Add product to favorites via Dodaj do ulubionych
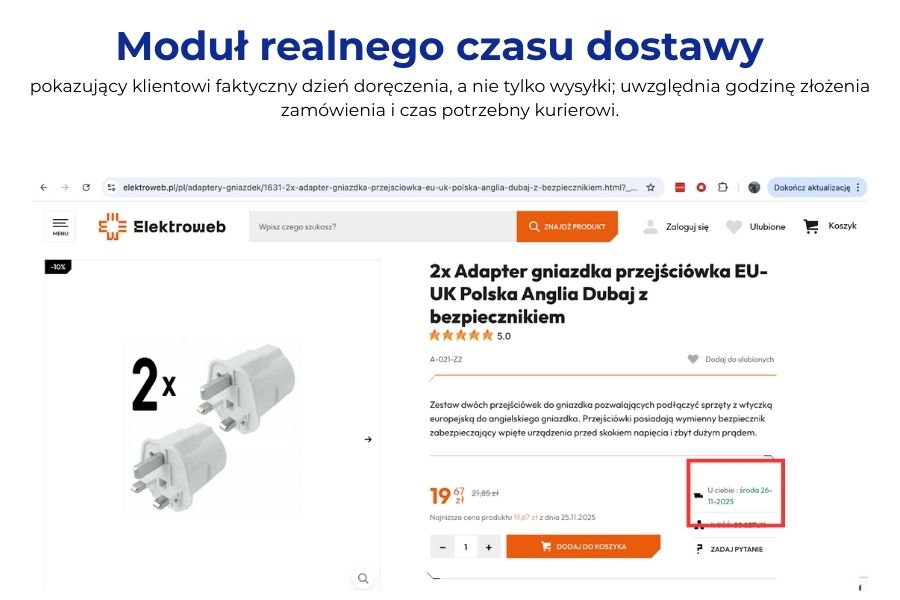 (731, 359)
